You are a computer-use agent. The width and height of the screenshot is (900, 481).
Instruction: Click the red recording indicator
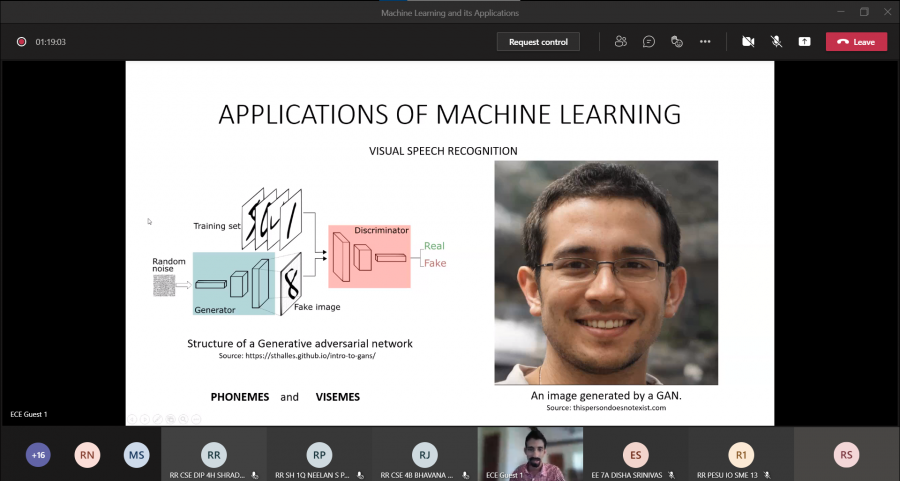21,42
